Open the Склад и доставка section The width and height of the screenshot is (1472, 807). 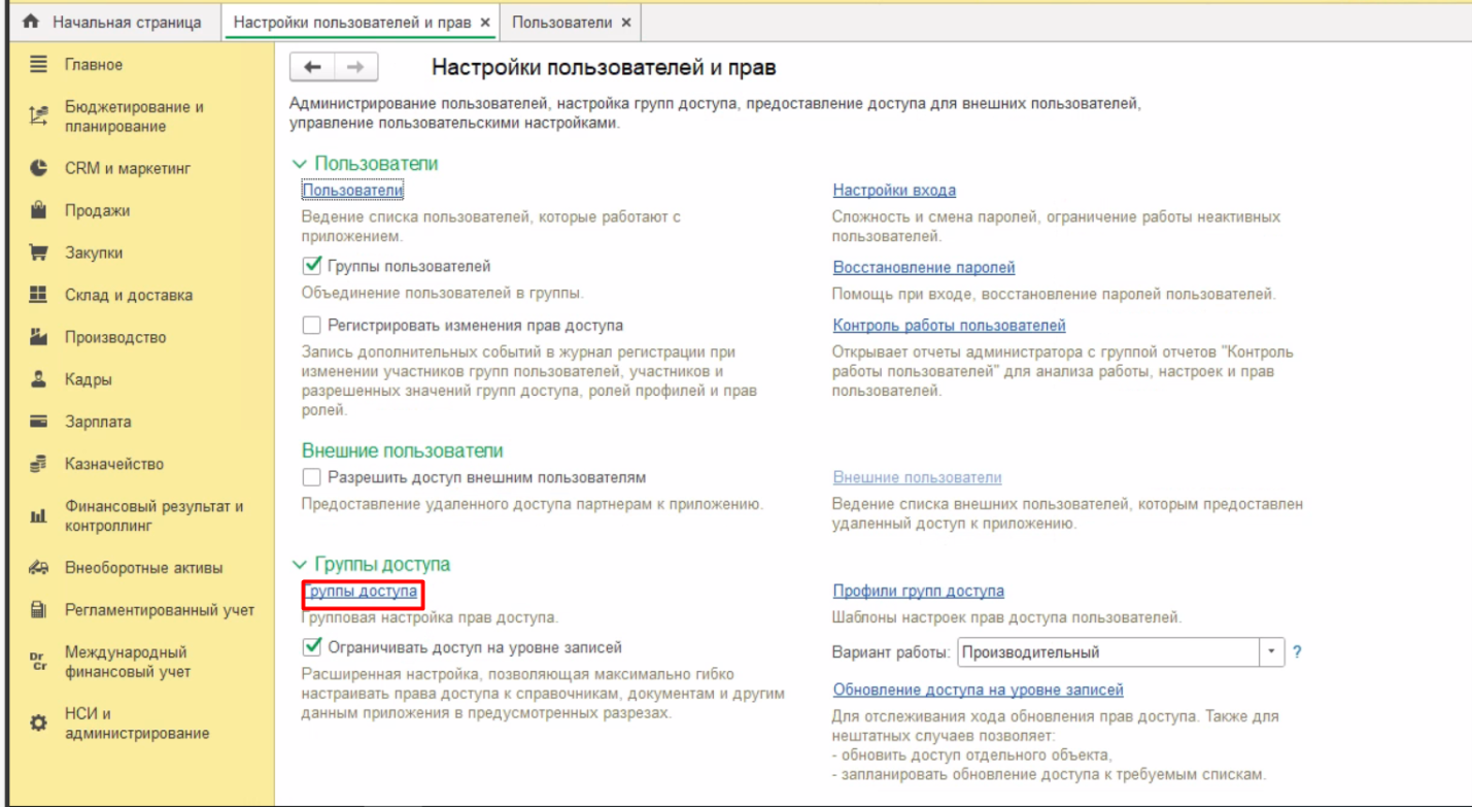[129, 295]
